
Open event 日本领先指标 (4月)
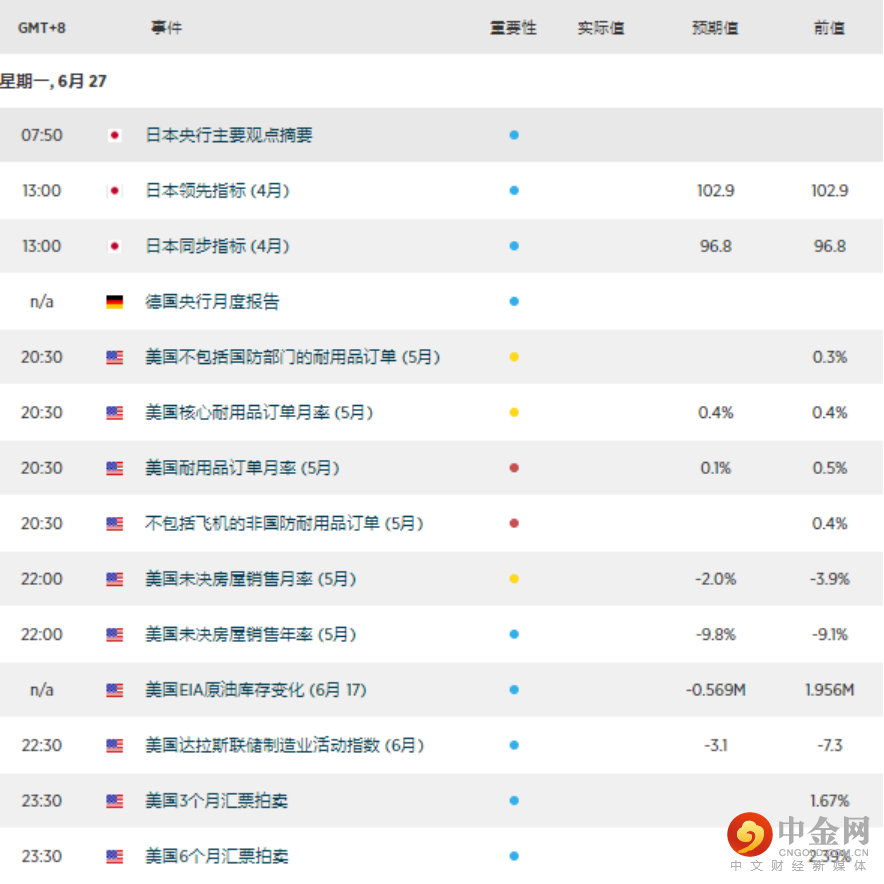[218, 191]
